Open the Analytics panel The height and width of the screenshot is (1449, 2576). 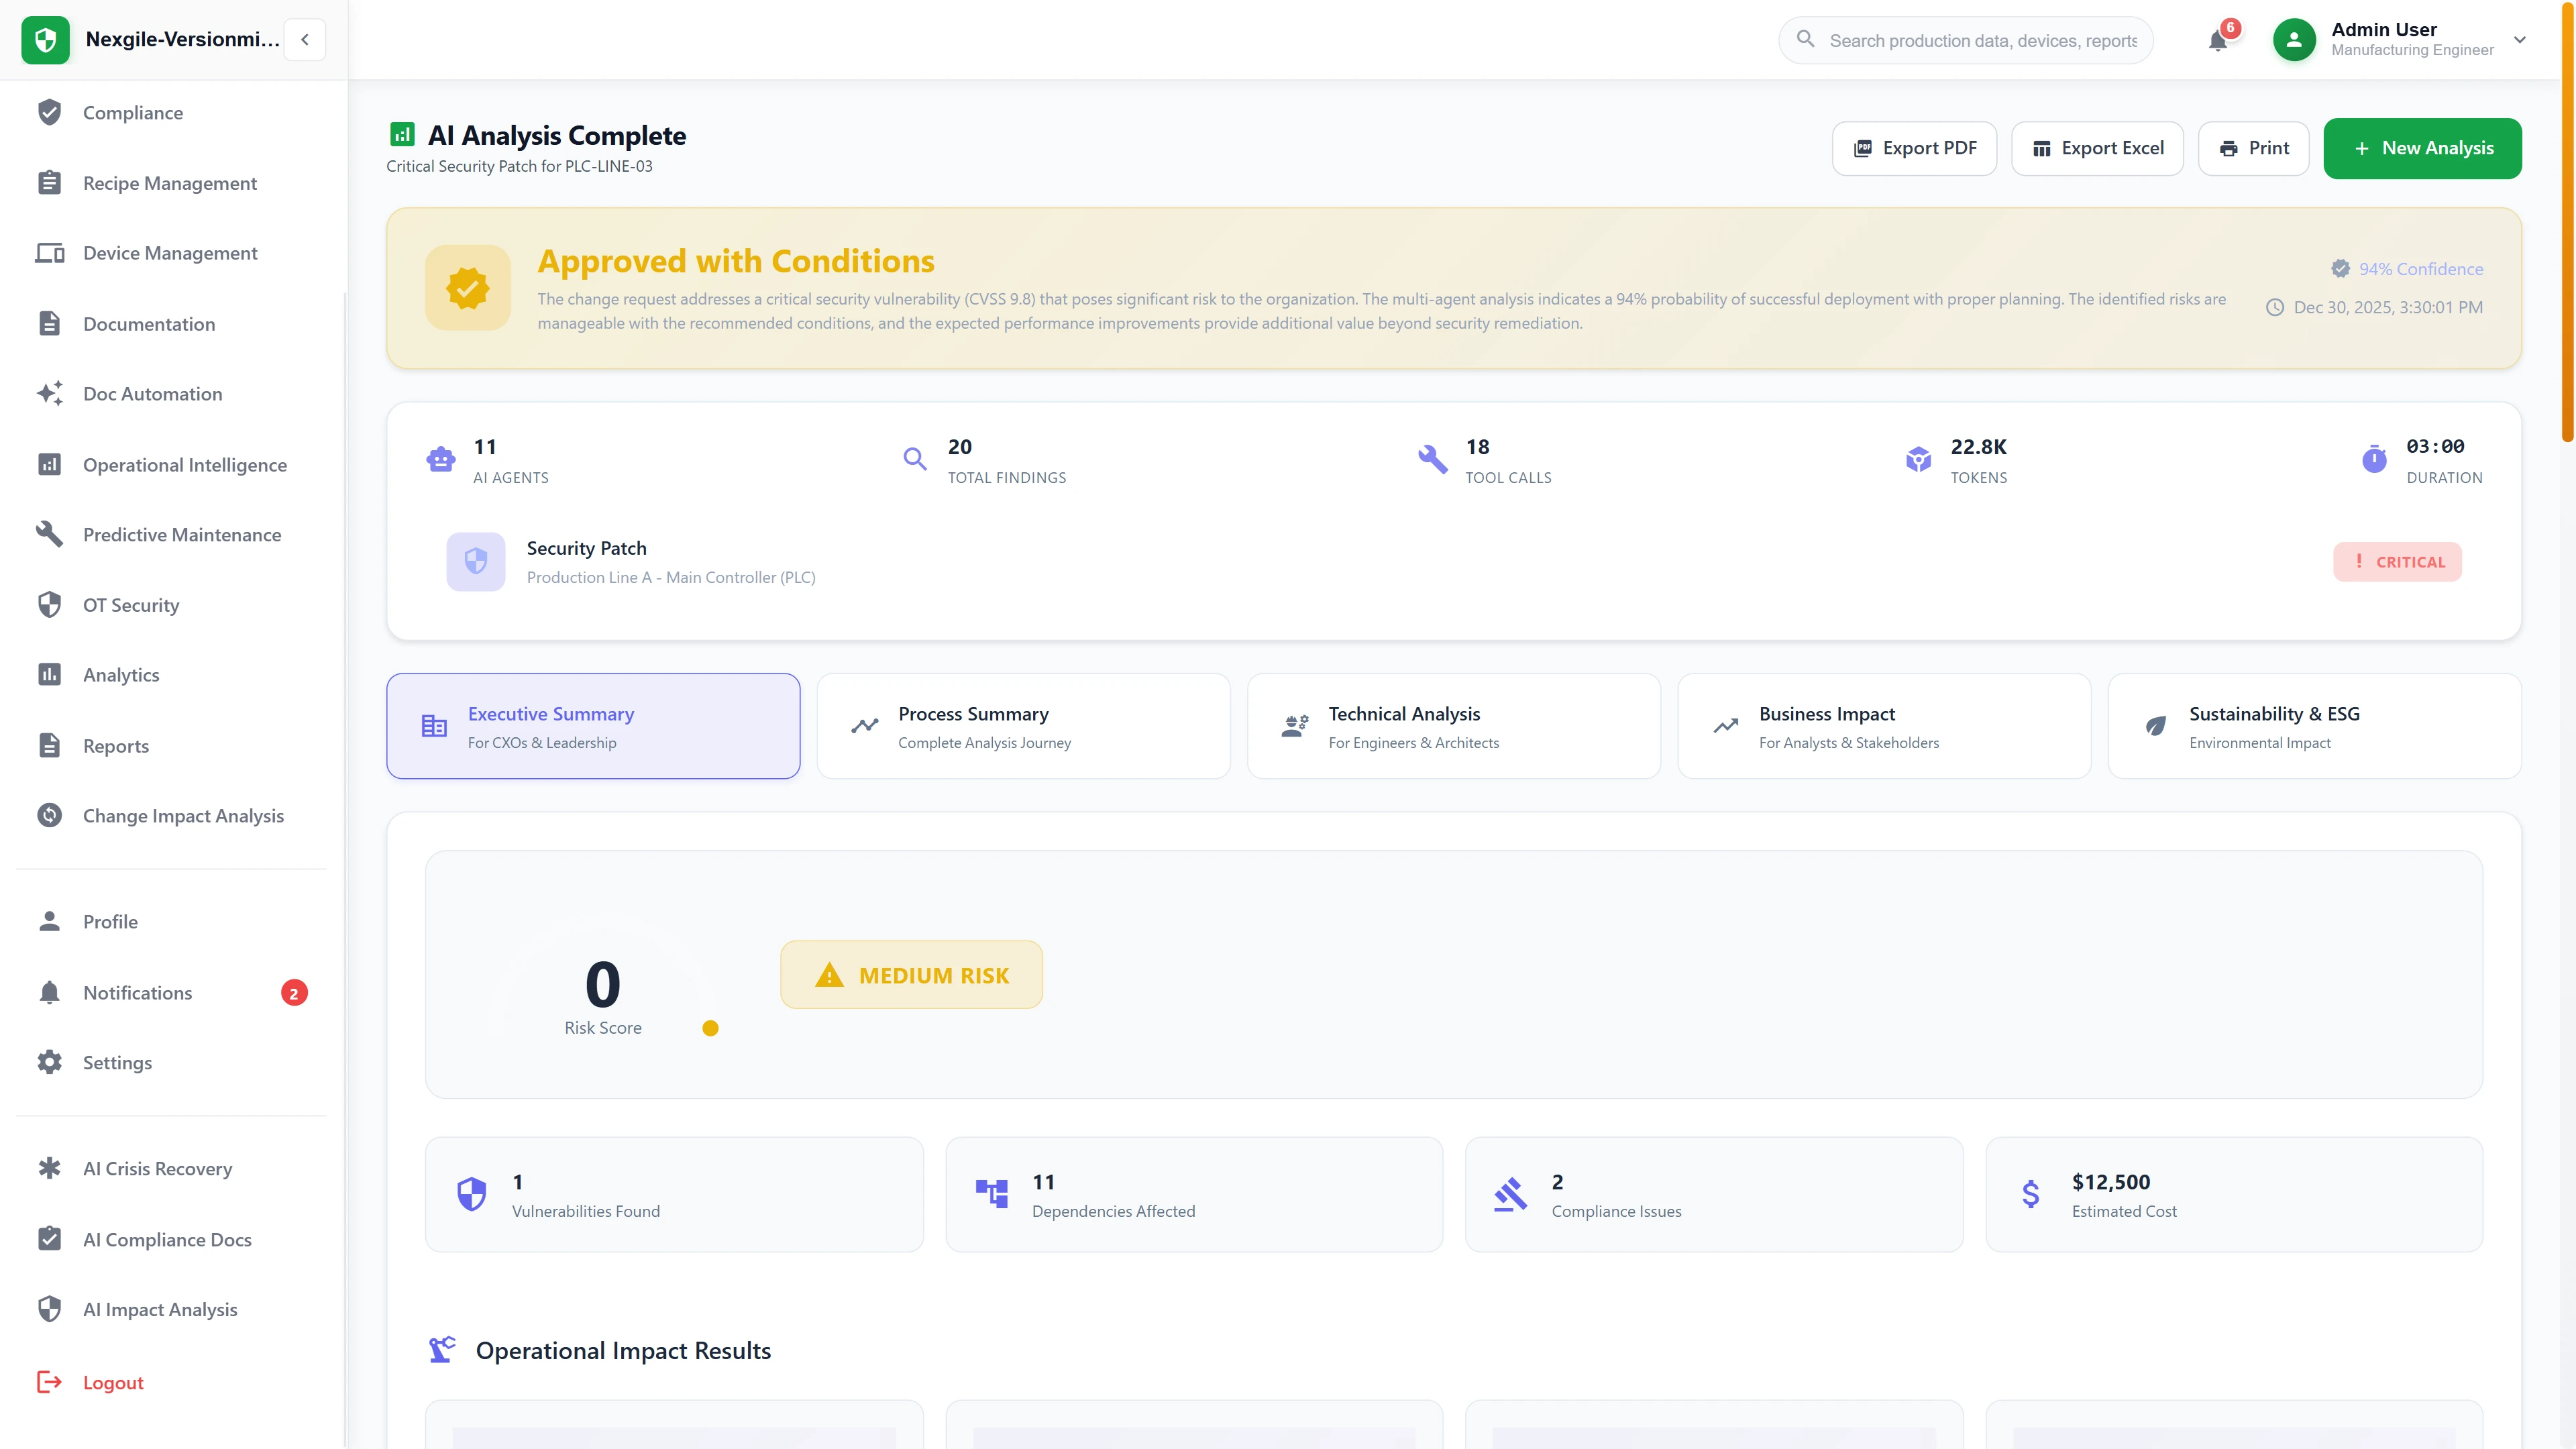click(120, 675)
